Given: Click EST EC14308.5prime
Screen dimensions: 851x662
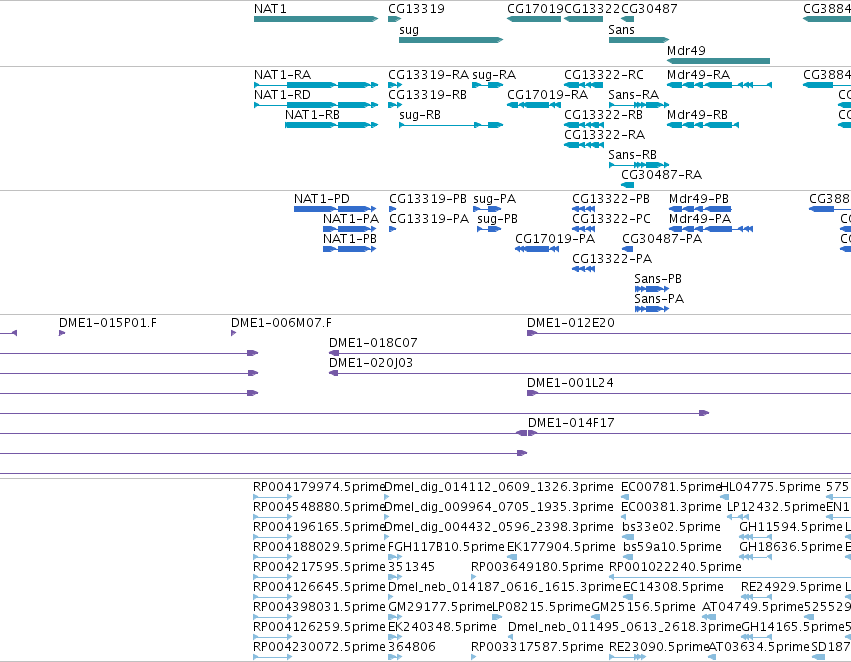Looking at the screenshot, I should pos(627,597).
